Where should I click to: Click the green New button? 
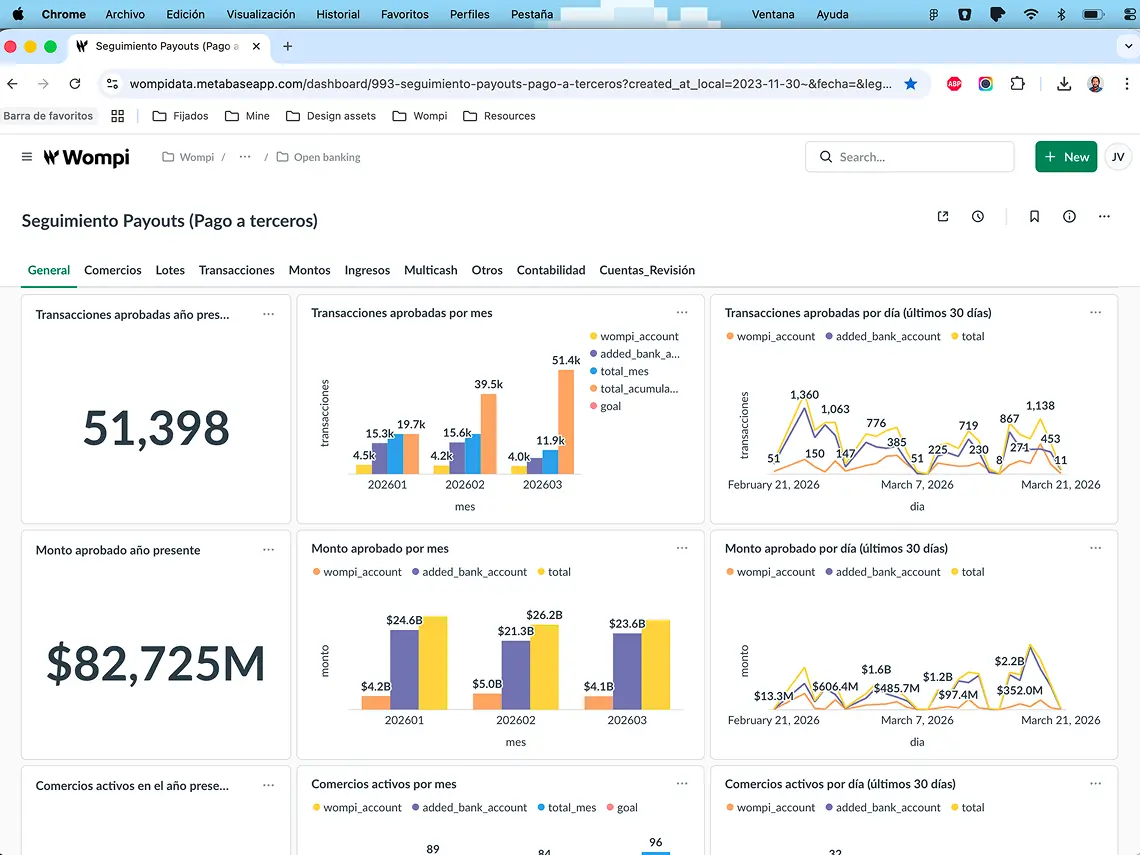tap(1066, 157)
